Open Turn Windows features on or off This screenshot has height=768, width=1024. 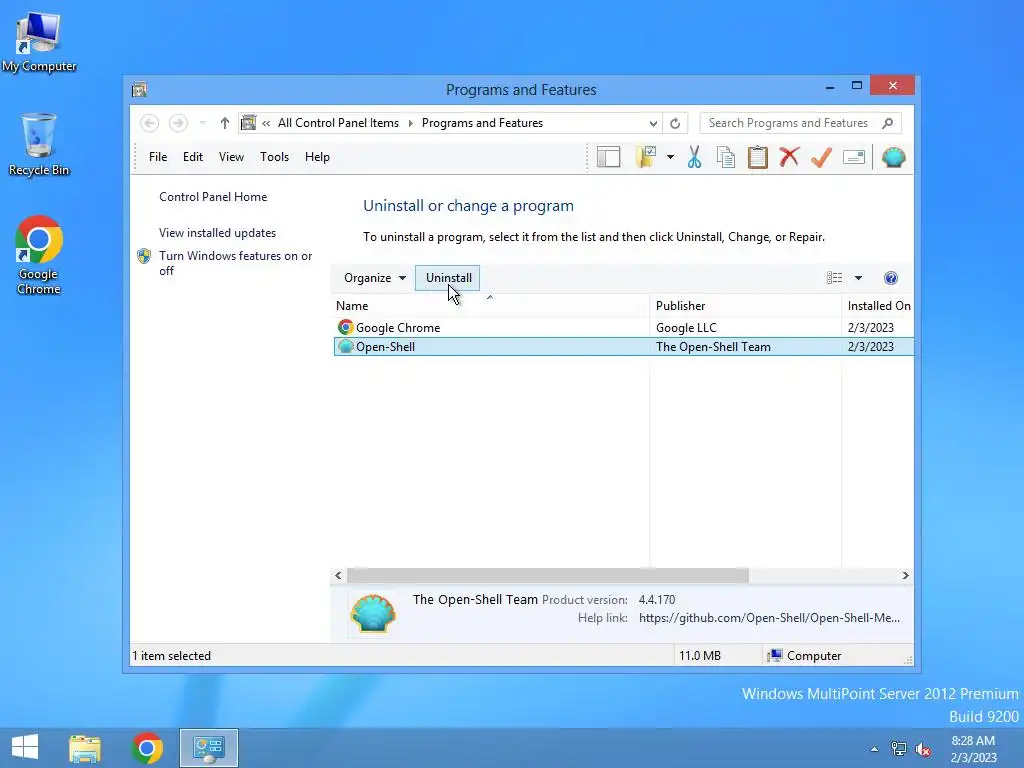point(236,263)
